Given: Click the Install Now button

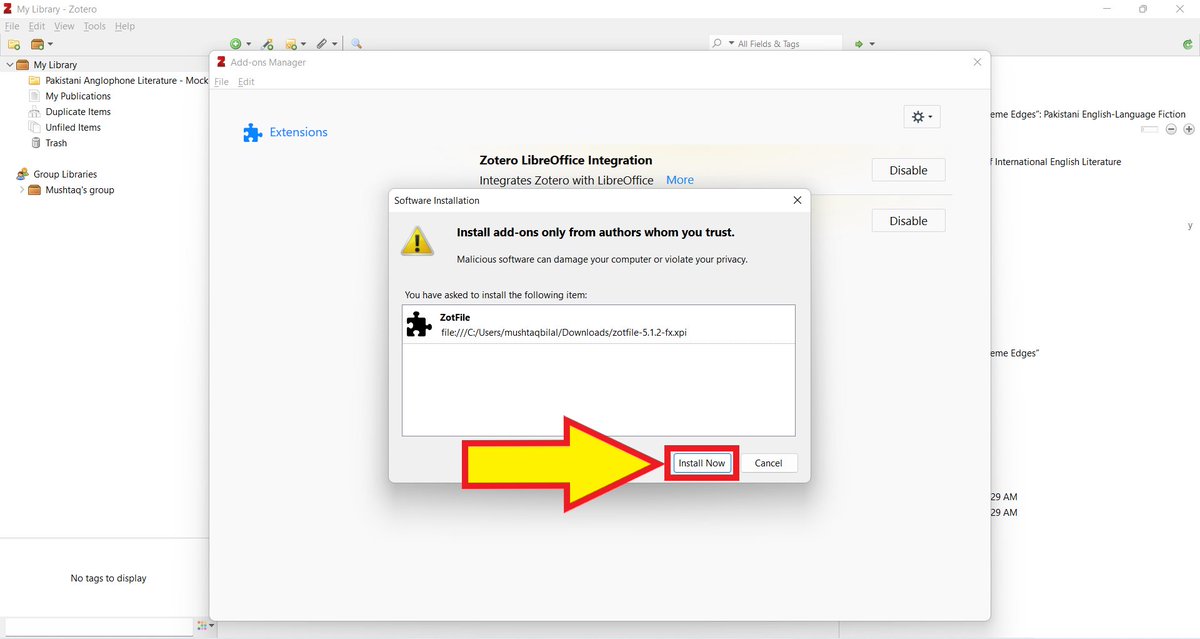Looking at the screenshot, I should click(x=701, y=463).
